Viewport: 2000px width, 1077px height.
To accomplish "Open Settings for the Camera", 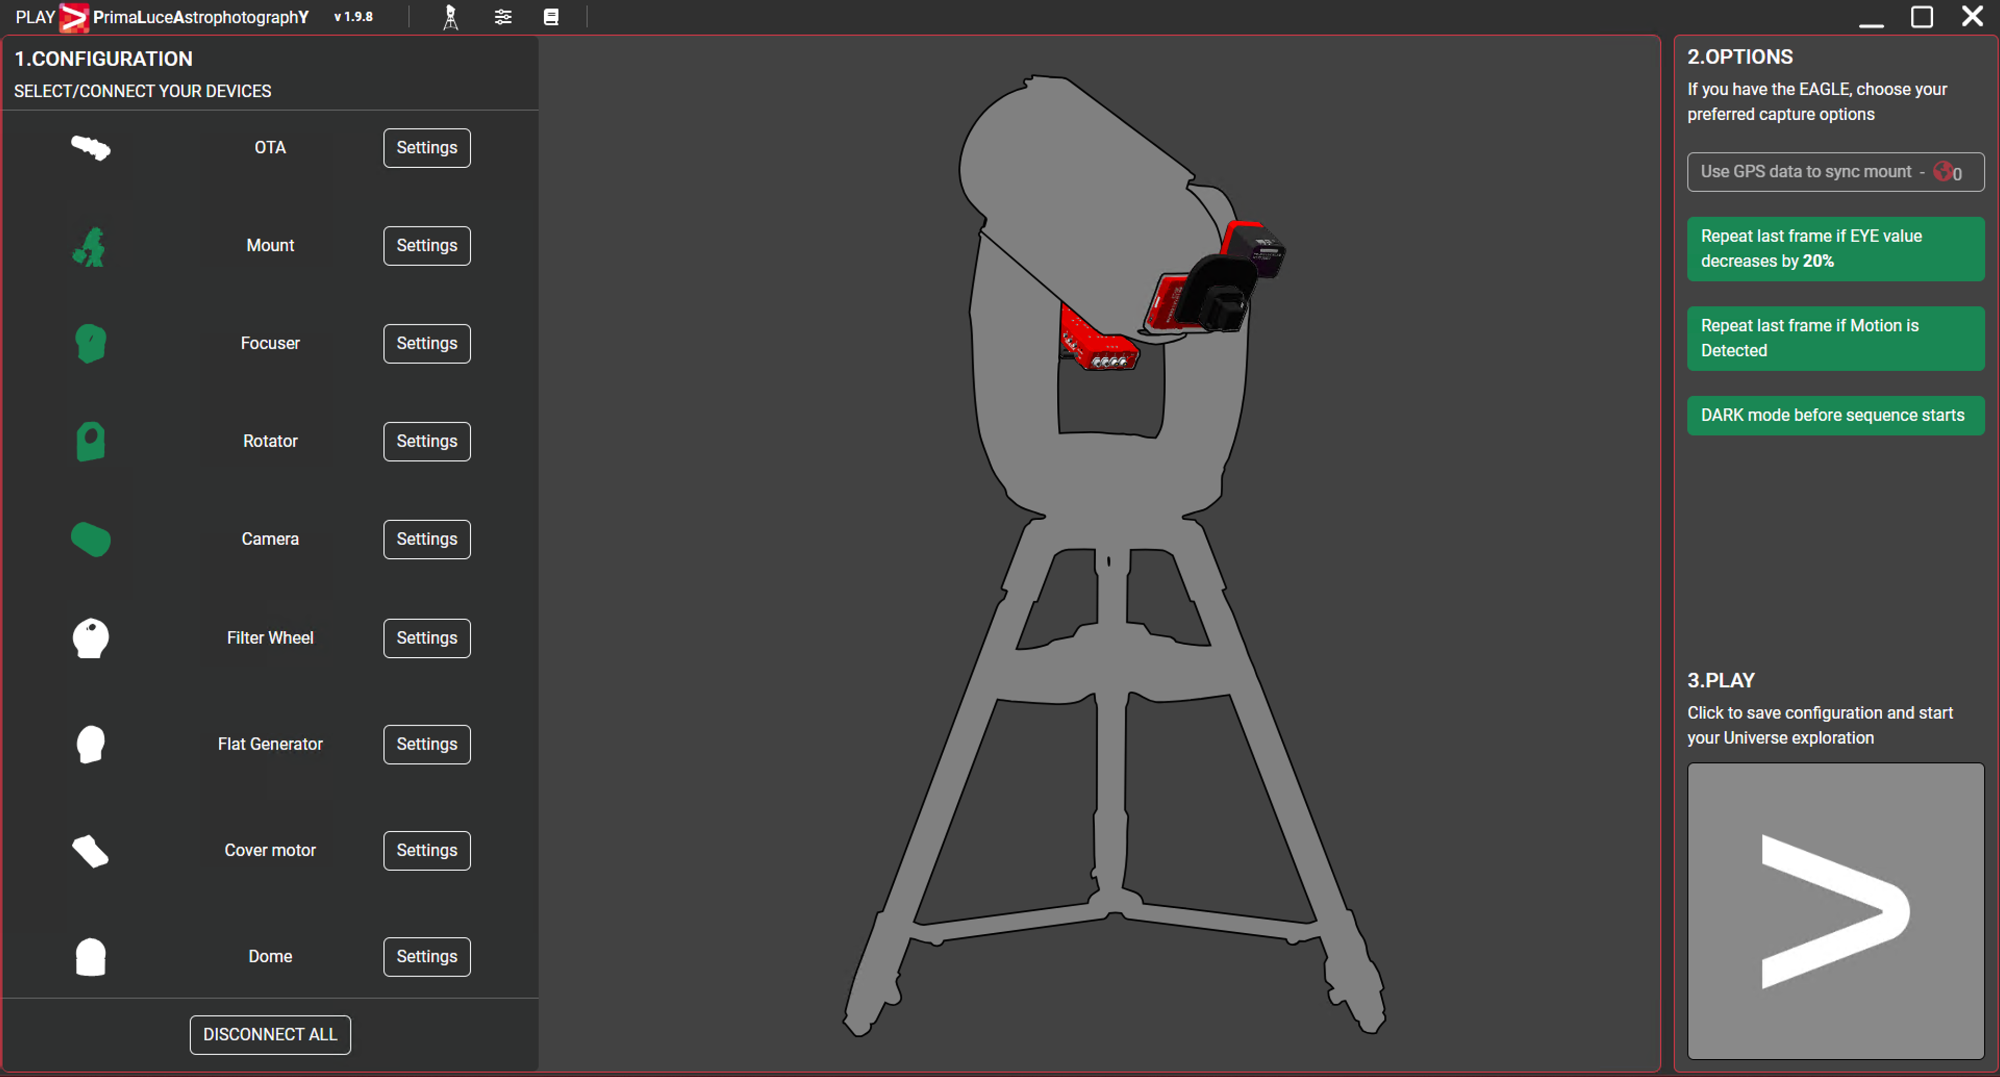I will pos(426,539).
